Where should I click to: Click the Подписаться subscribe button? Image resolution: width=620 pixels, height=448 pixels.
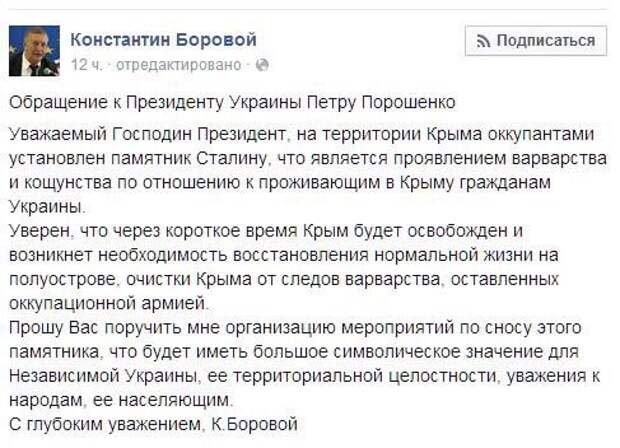(x=536, y=41)
